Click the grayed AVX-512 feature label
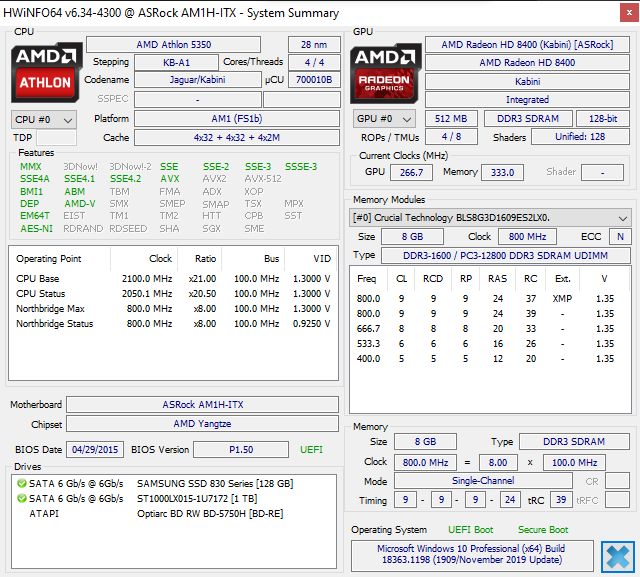640x577 pixels. click(x=263, y=179)
